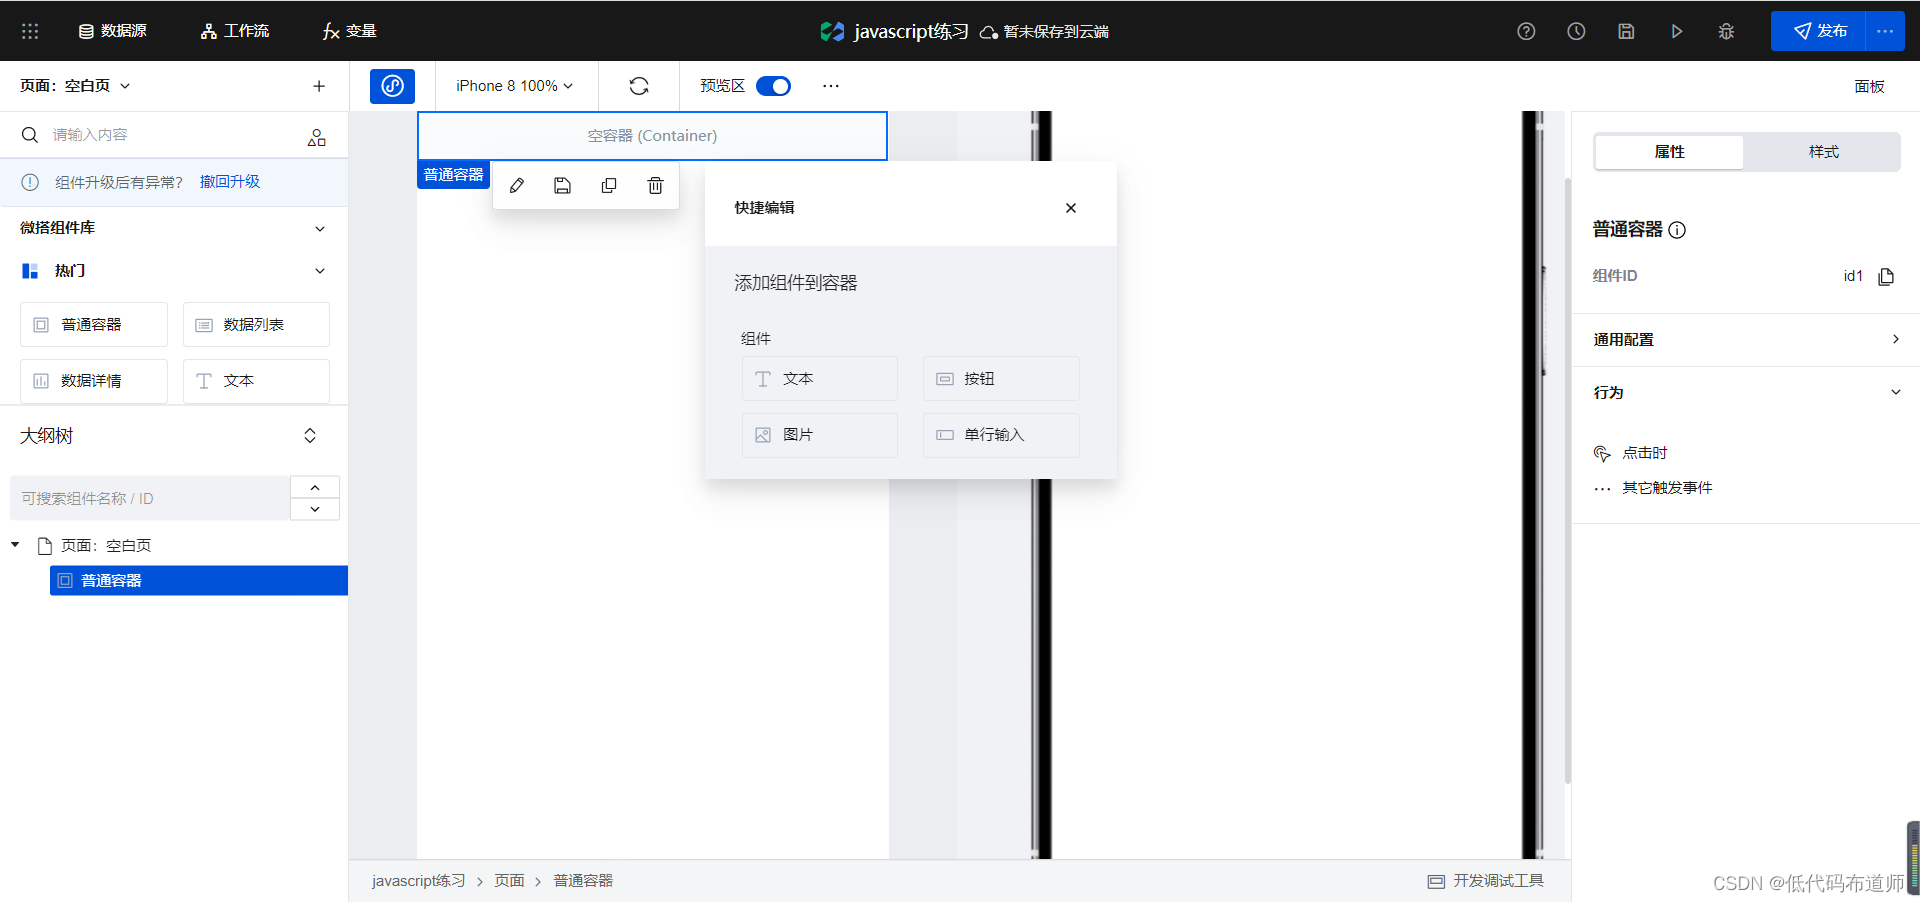Add 图片 component in quick edit
The image size is (1920, 902).
tap(820, 435)
